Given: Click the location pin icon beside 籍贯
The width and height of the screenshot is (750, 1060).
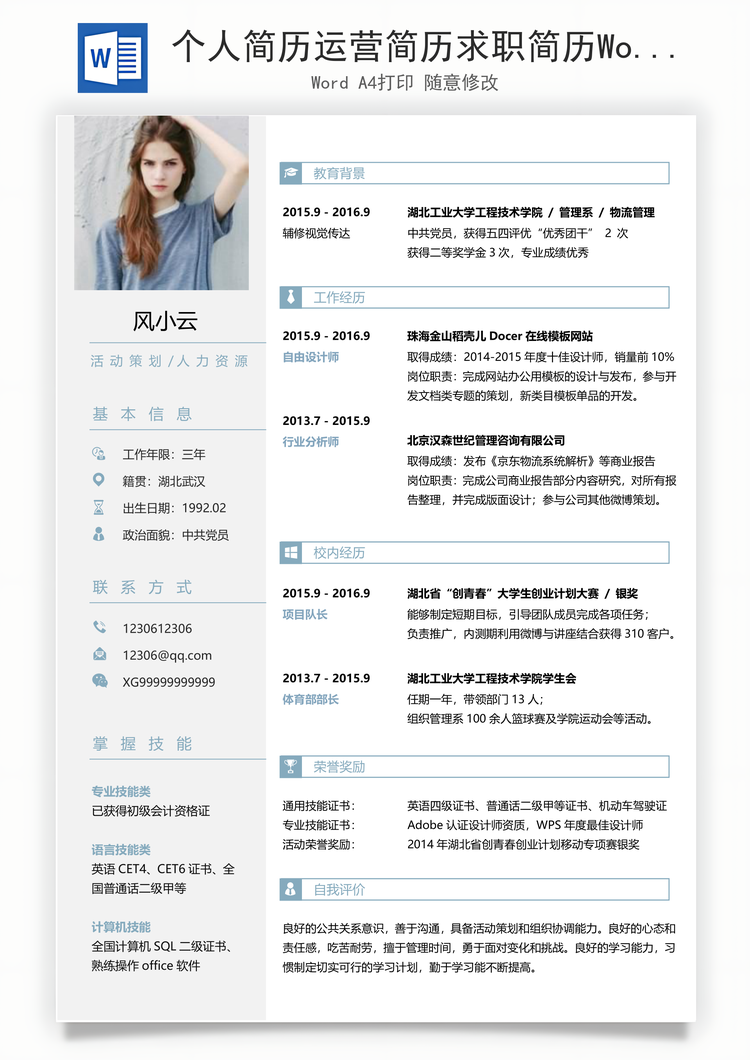Looking at the screenshot, I should [x=99, y=480].
